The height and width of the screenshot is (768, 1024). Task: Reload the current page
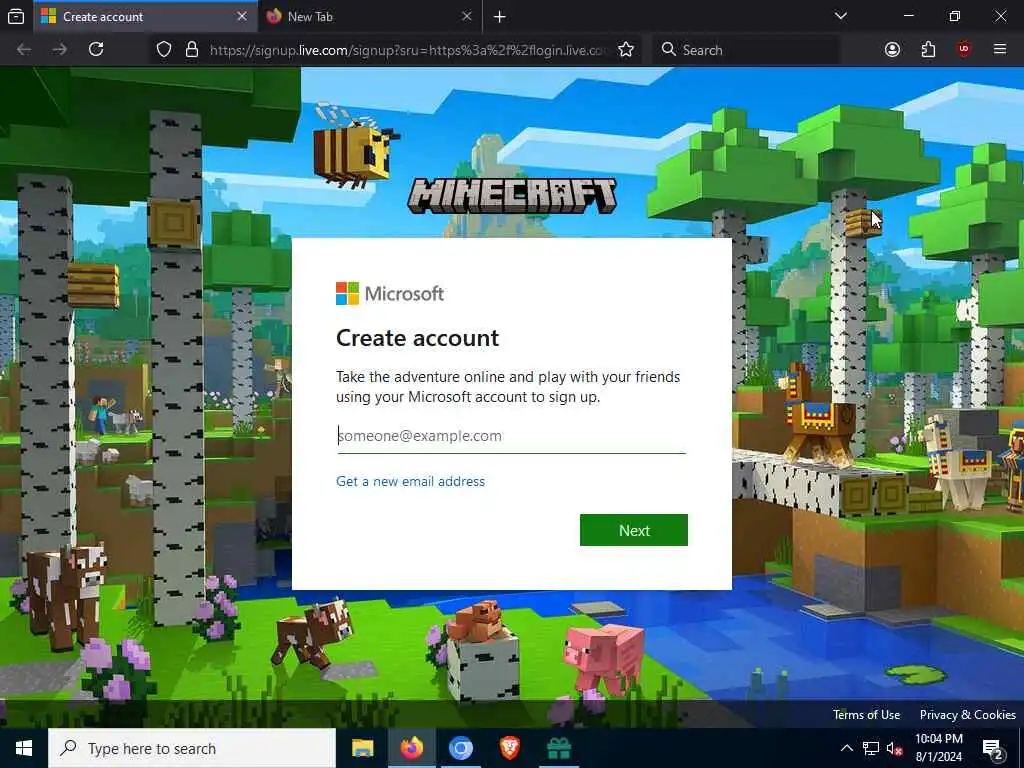click(x=97, y=50)
